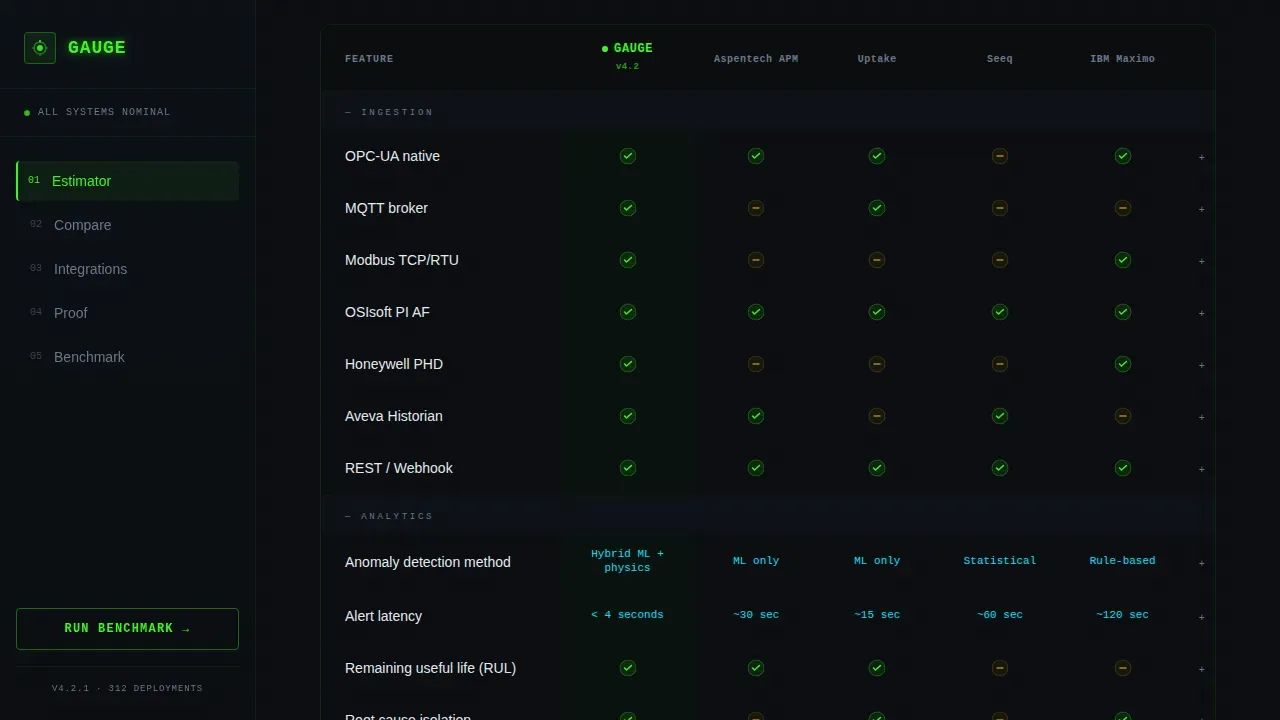The height and width of the screenshot is (720, 1280).
Task: Select the IBM Maximo column header
Action: coord(1122,59)
